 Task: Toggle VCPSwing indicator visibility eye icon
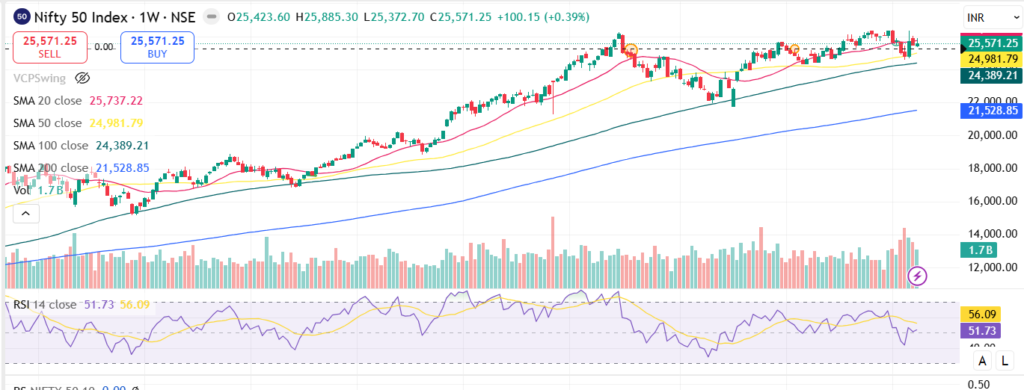[82, 78]
